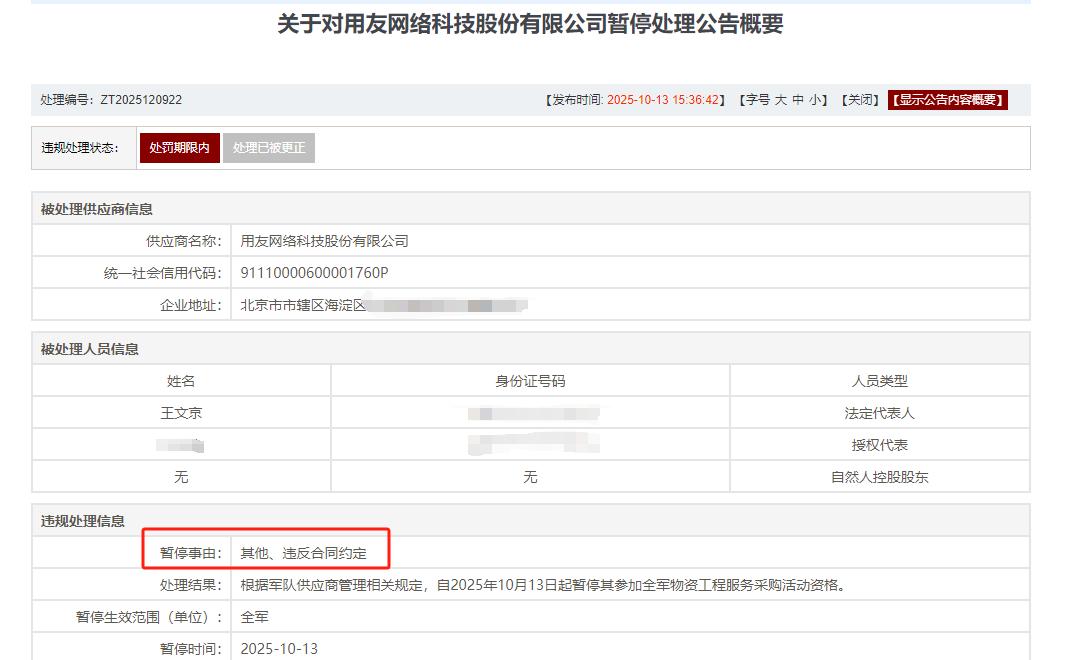This screenshot has width=1066, height=660.
Task: Click the 其他、违反合同约定 reason value
Action: [x=303, y=553]
